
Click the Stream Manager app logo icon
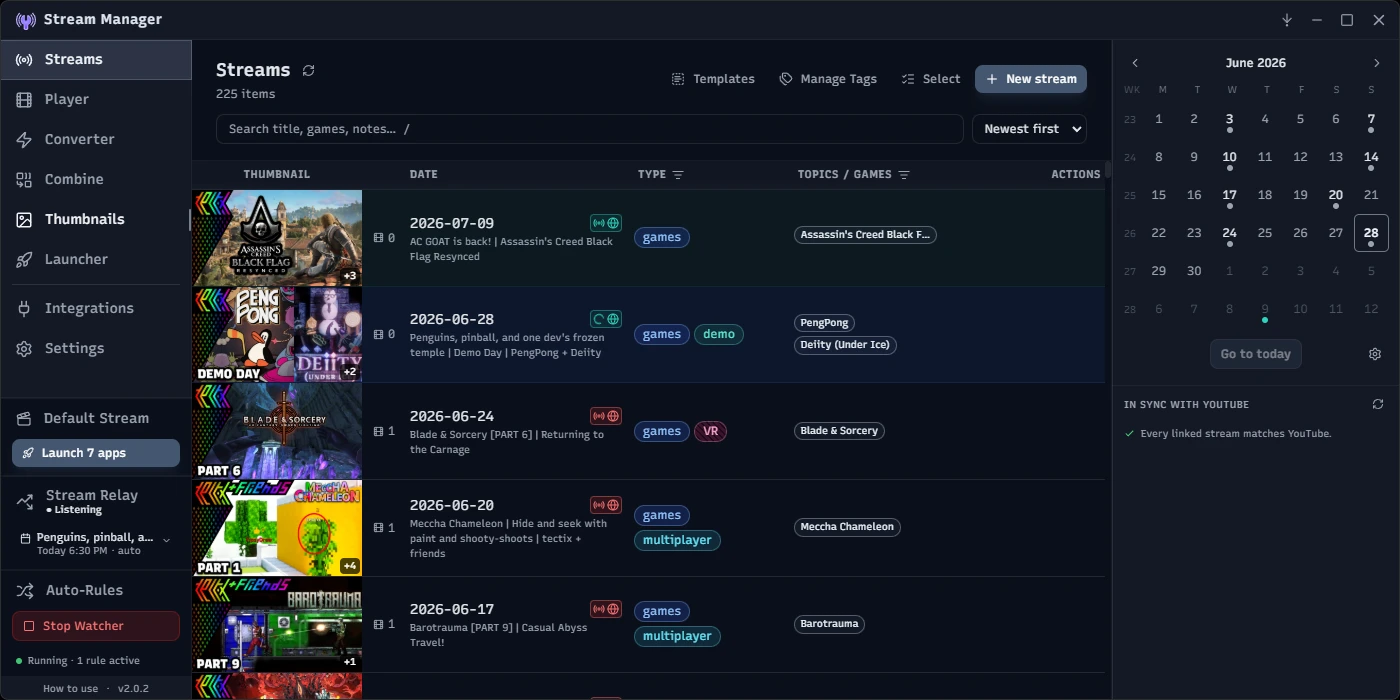(26, 20)
